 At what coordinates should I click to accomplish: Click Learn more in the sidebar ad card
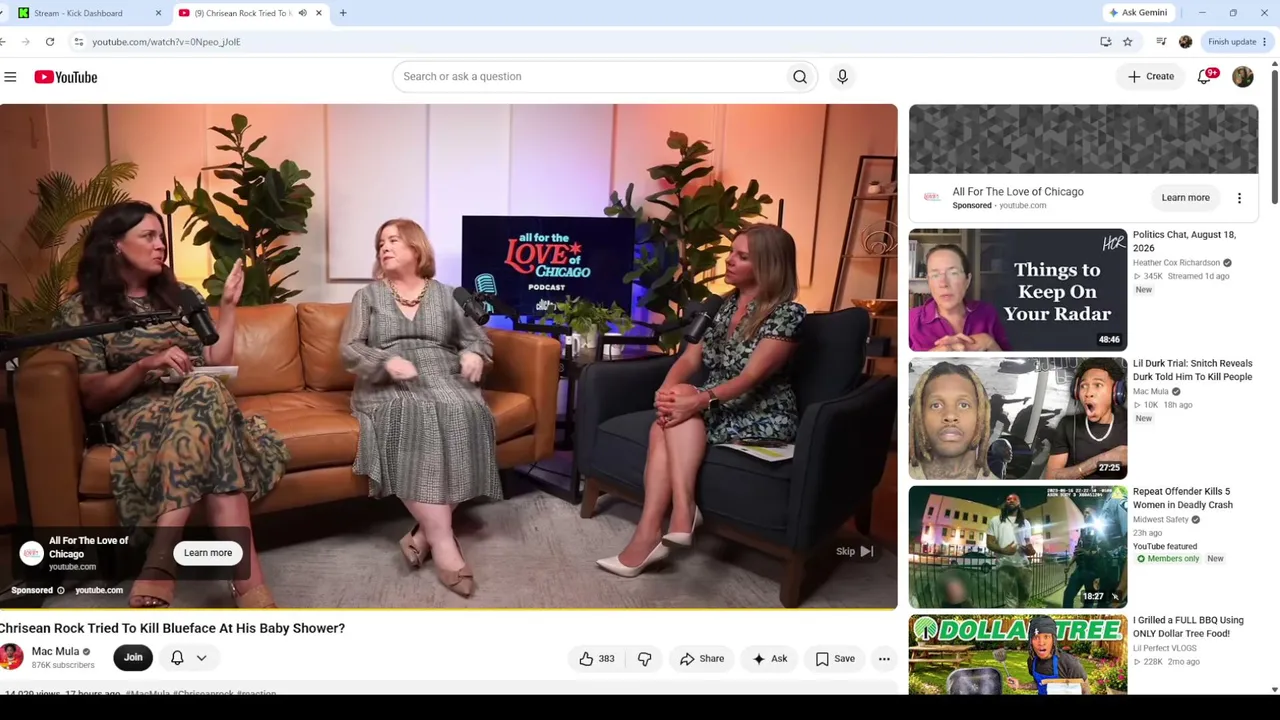pyautogui.click(x=1185, y=198)
